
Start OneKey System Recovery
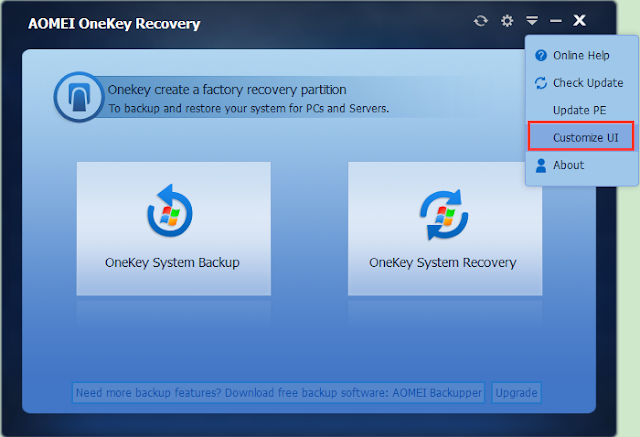pyautogui.click(x=445, y=228)
